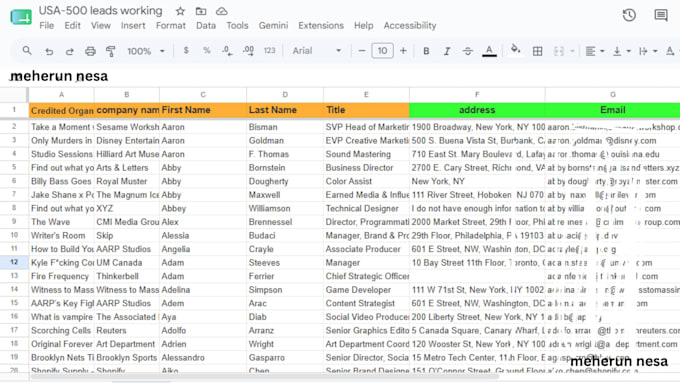Select the paint format roller
The image size is (680, 383).
[111, 51]
